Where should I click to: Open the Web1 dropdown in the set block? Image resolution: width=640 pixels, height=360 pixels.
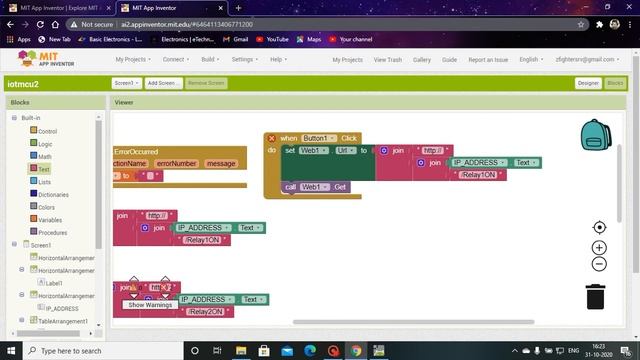[x=313, y=151]
